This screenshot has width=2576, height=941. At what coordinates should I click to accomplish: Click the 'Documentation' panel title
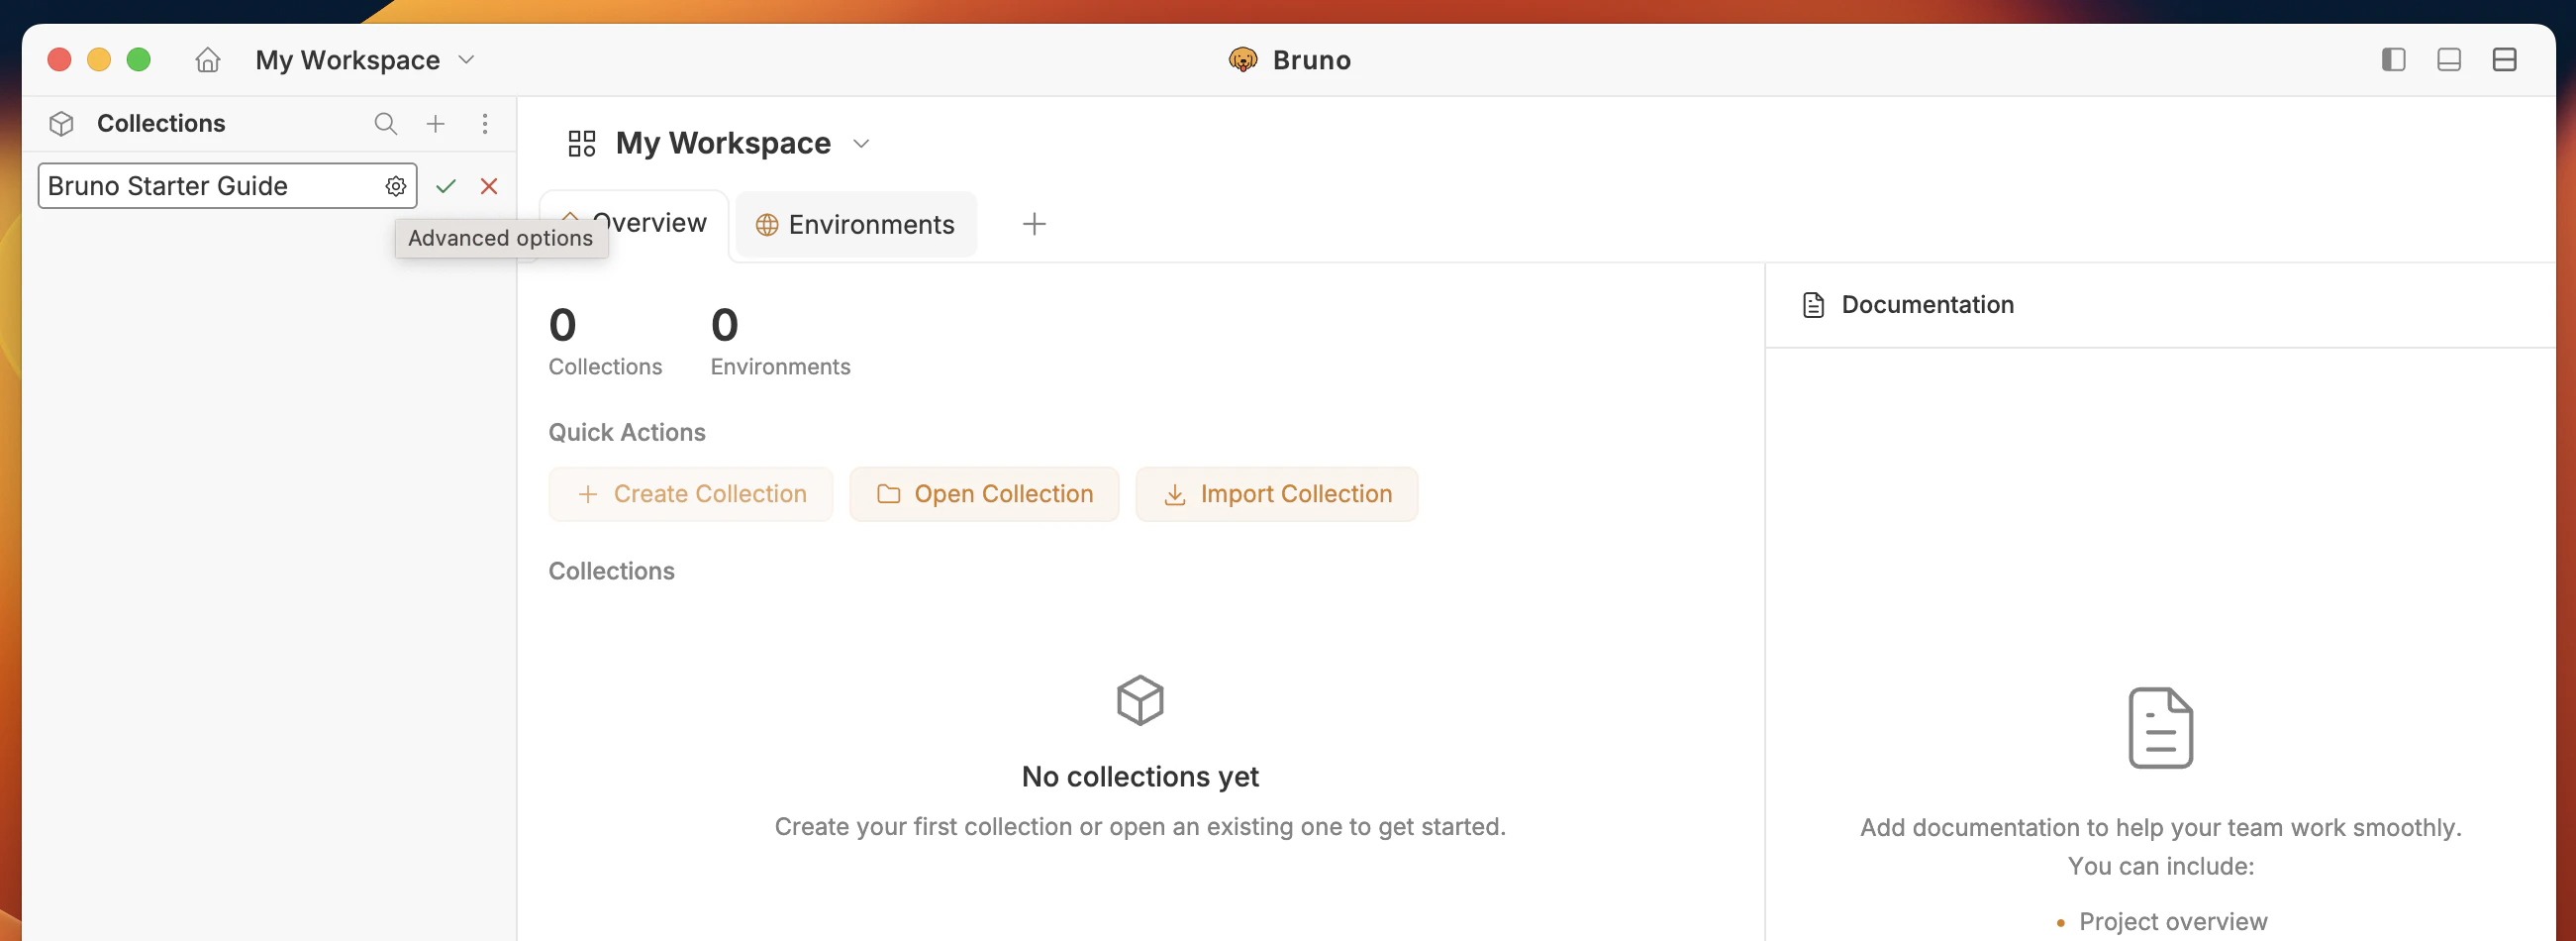click(1928, 305)
